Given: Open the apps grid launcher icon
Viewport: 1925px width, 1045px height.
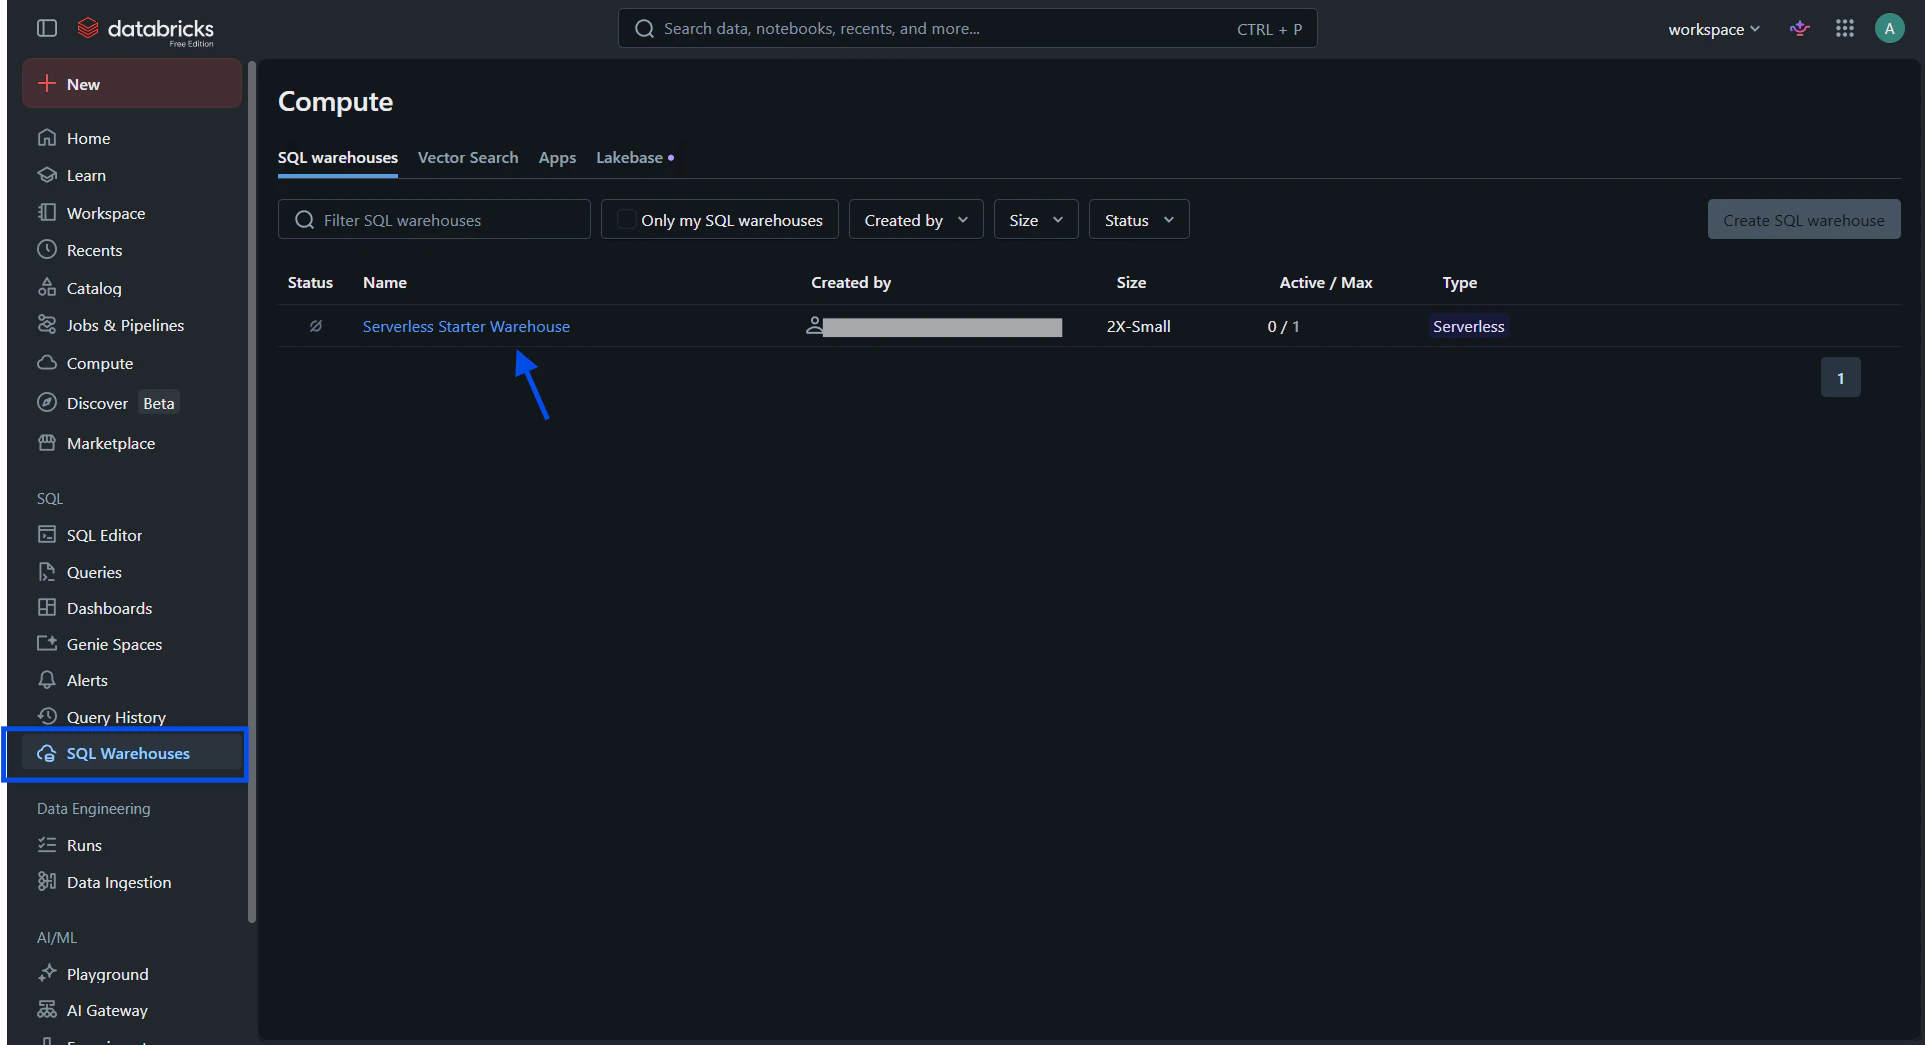Looking at the screenshot, I should point(1845,29).
